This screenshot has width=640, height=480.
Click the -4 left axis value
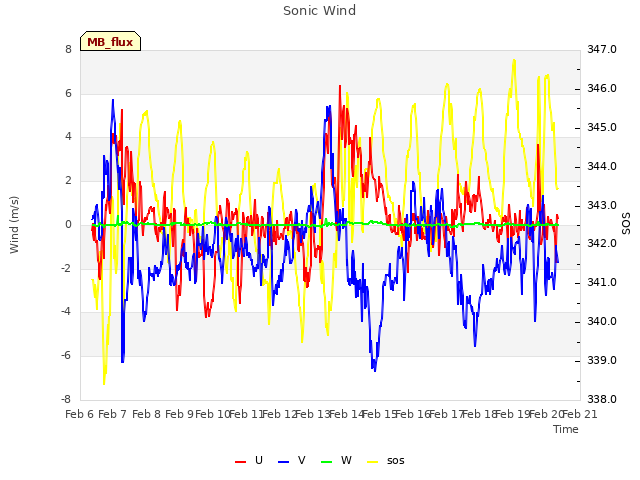66,312
